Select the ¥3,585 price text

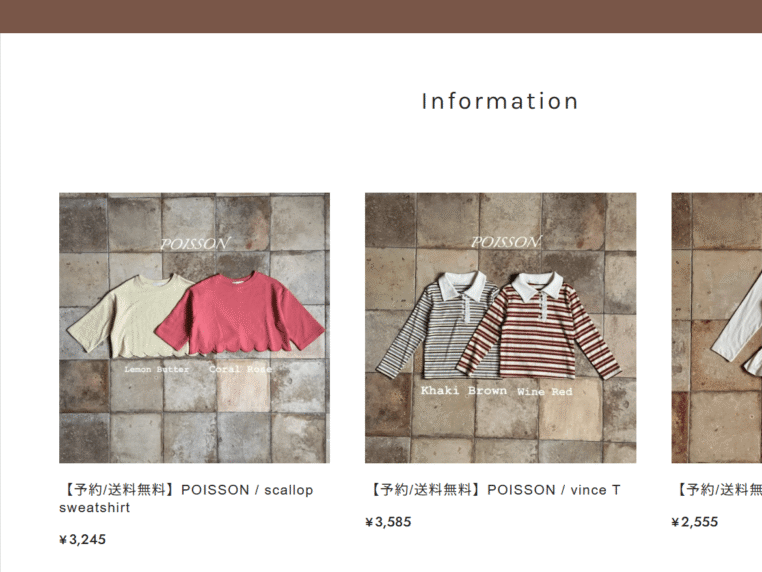[388, 522]
